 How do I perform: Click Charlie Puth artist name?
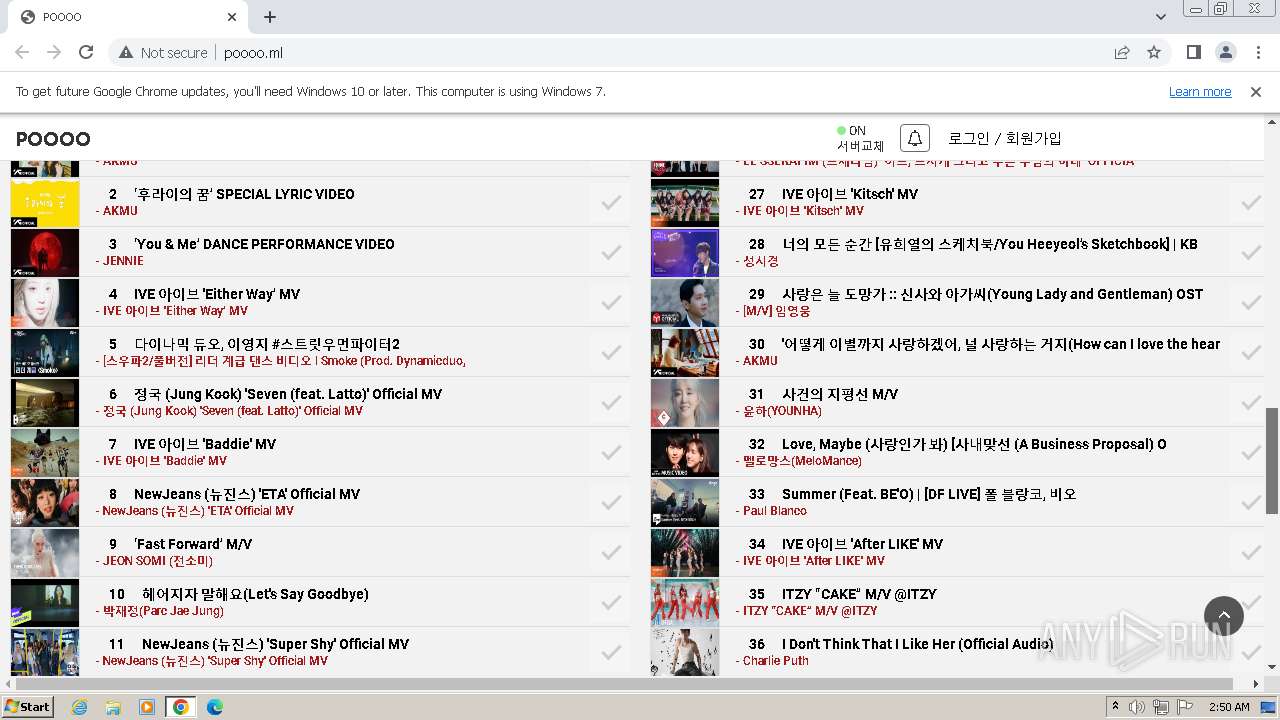coord(776,661)
